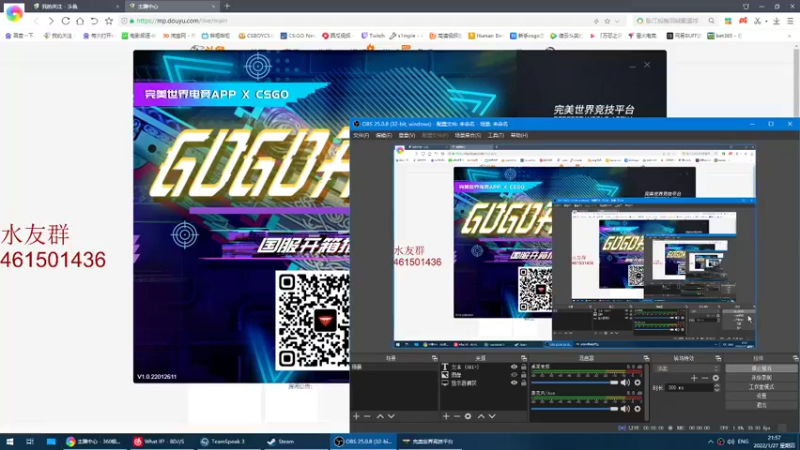Viewport: 800px width, 450px height.
Task: Toggle lock on the image source
Action: pyautogui.click(x=523, y=374)
